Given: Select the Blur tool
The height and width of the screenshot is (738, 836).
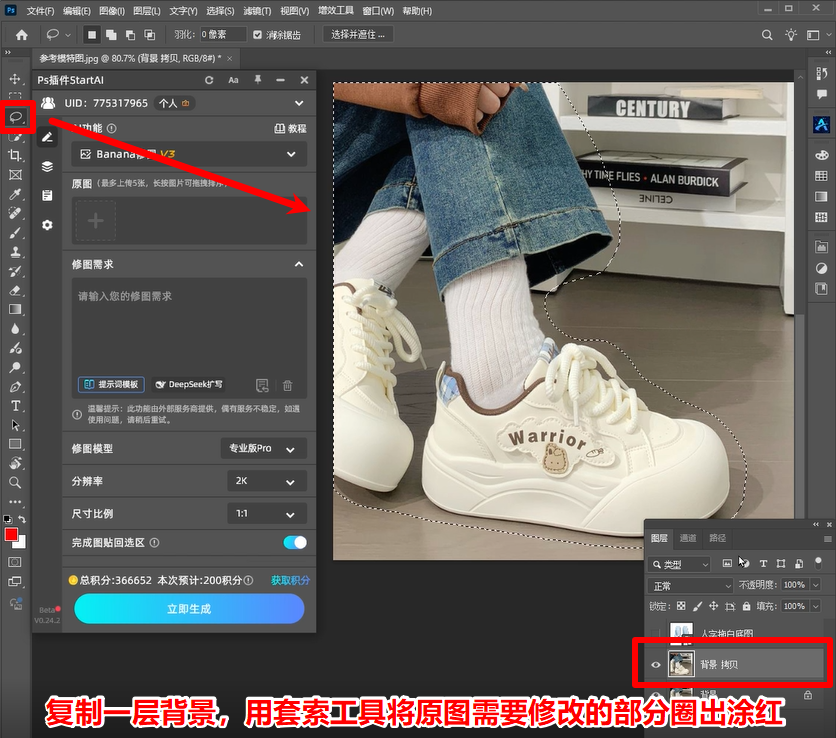Looking at the screenshot, I should (x=15, y=329).
